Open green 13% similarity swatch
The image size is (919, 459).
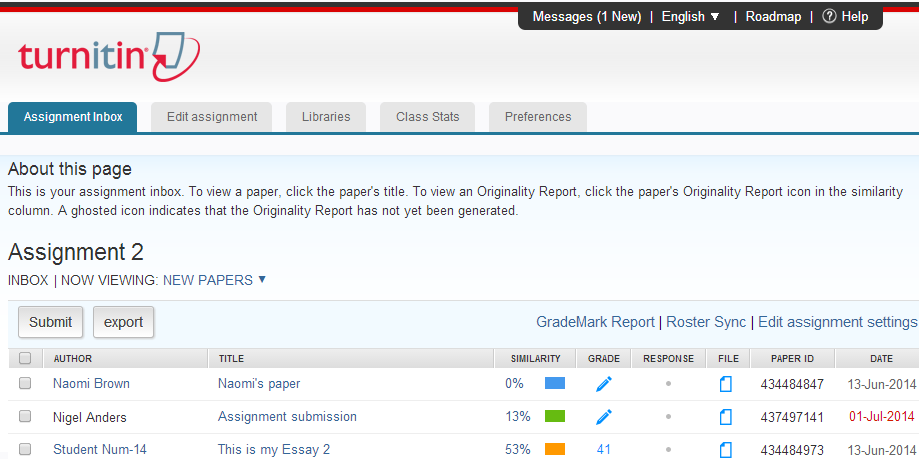click(x=554, y=416)
